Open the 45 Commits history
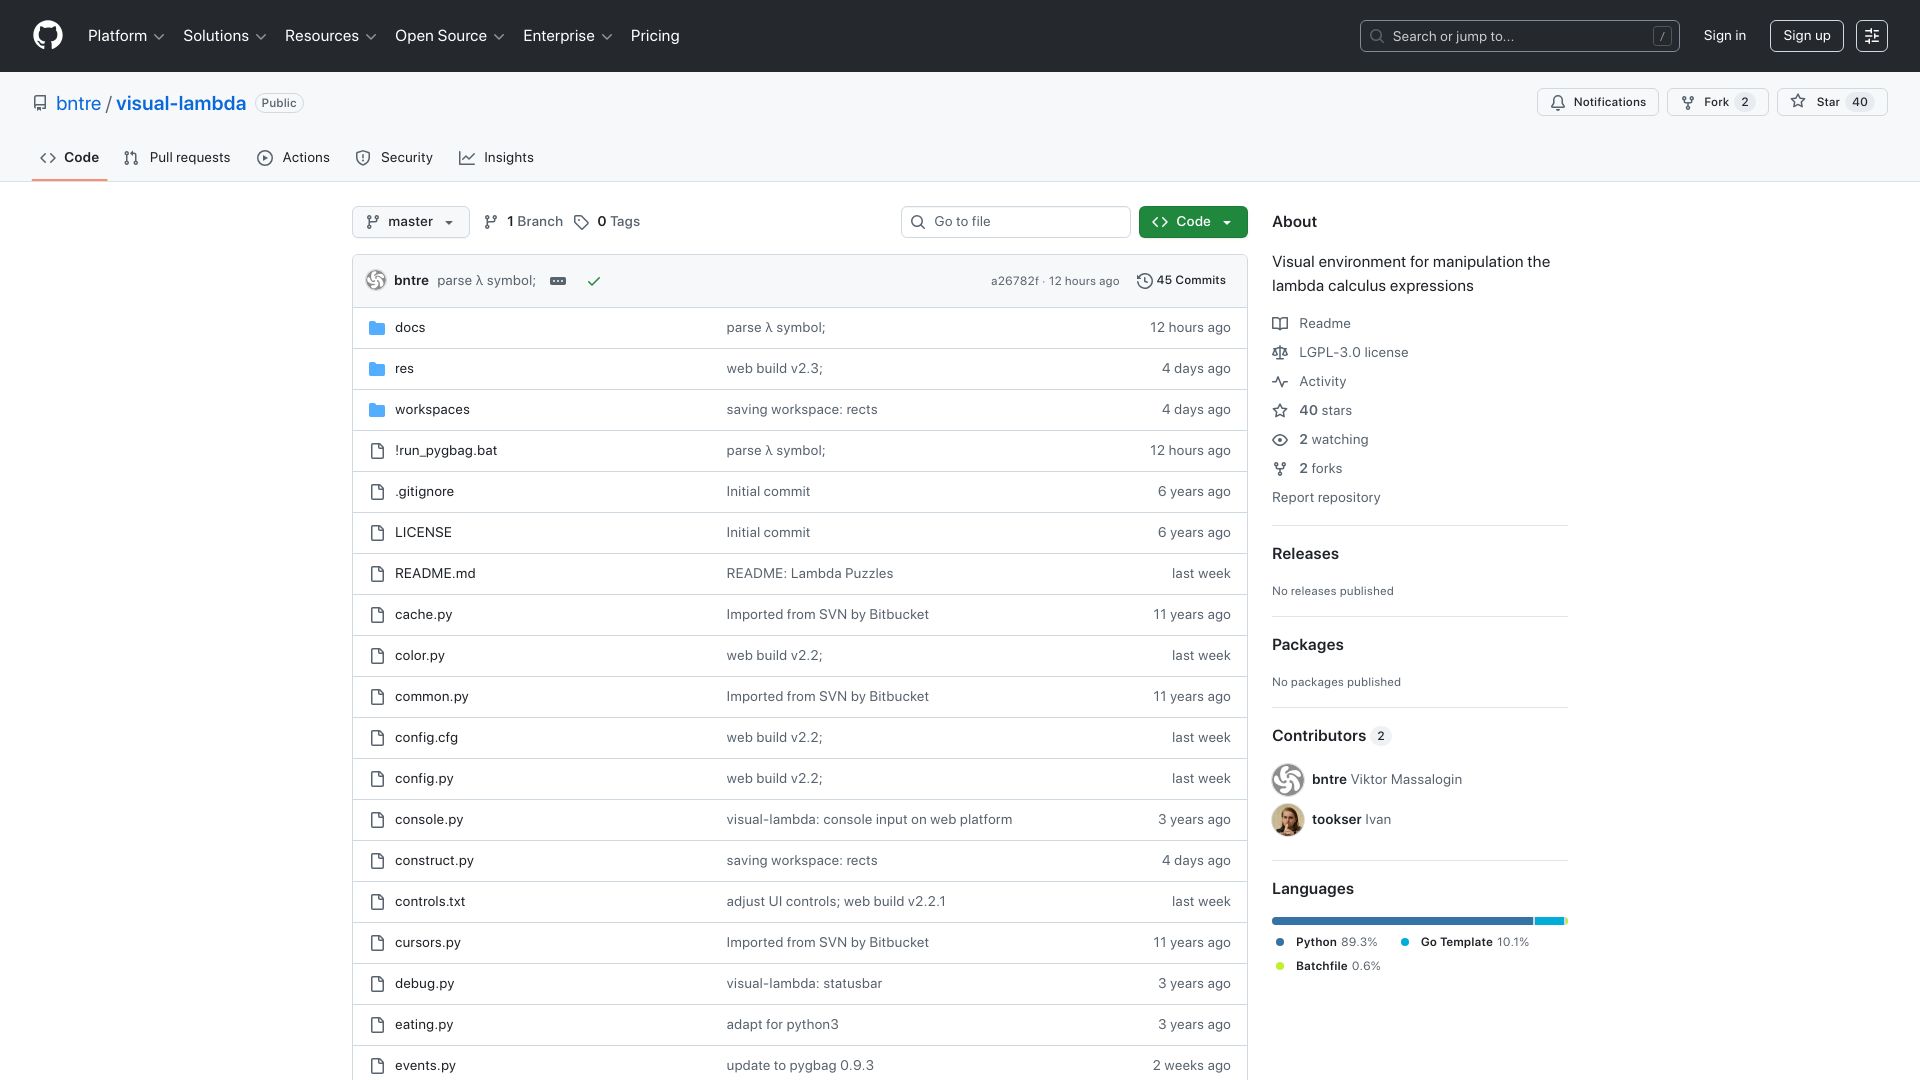This screenshot has width=1920, height=1080. pos(1181,281)
